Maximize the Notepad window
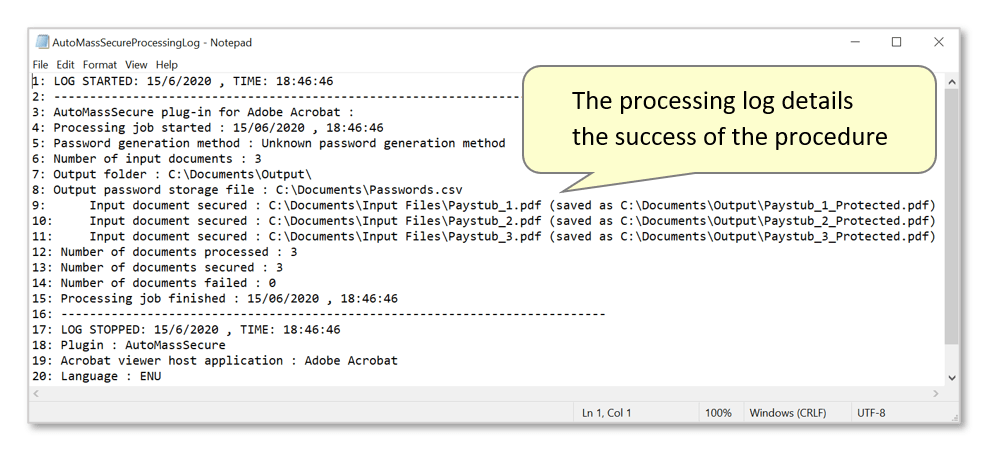This screenshot has height=456, width=991. click(x=896, y=42)
